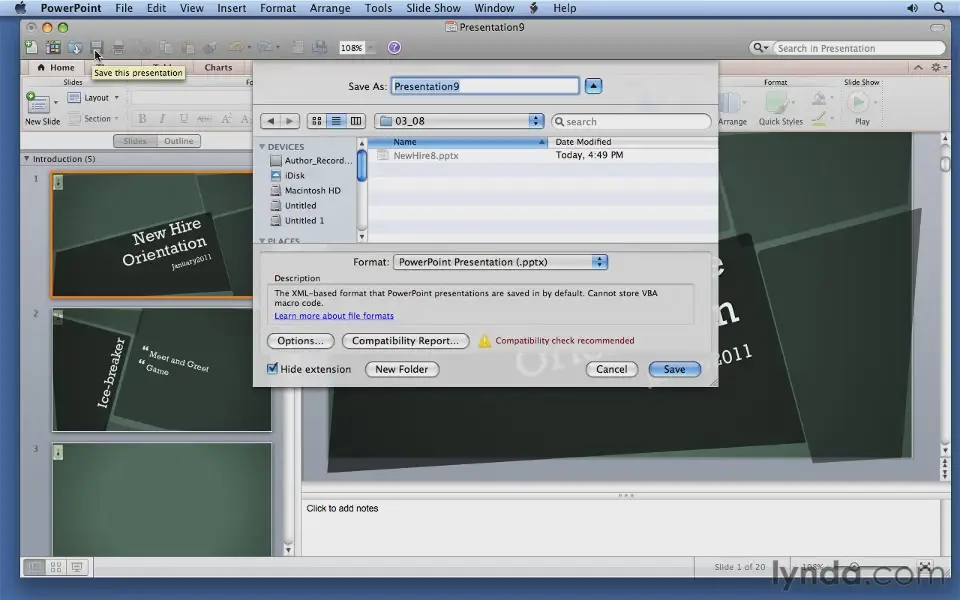Click the New Folder button

point(402,369)
